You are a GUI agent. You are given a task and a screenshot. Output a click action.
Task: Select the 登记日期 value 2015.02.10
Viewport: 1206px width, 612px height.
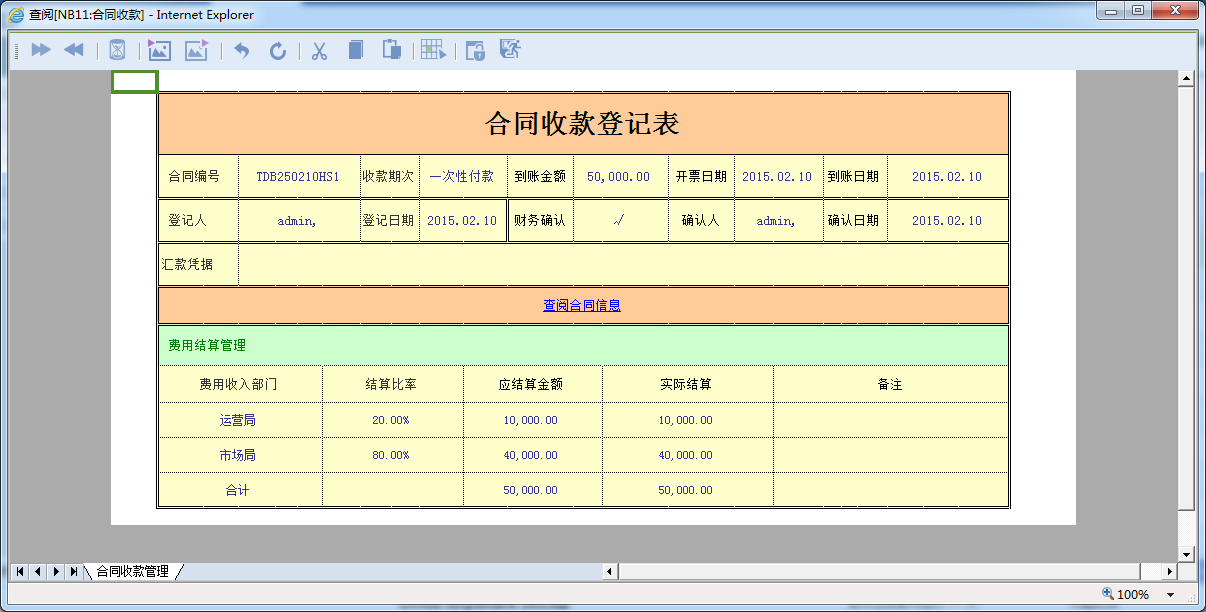tap(462, 221)
